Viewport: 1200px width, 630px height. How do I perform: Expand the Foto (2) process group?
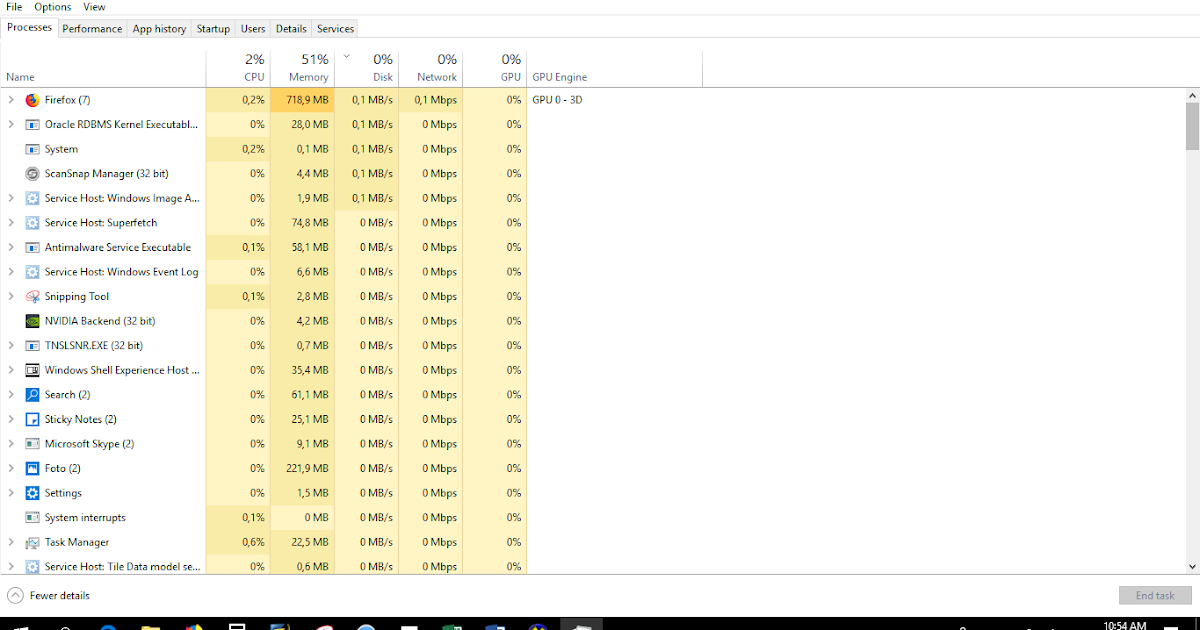(11, 469)
